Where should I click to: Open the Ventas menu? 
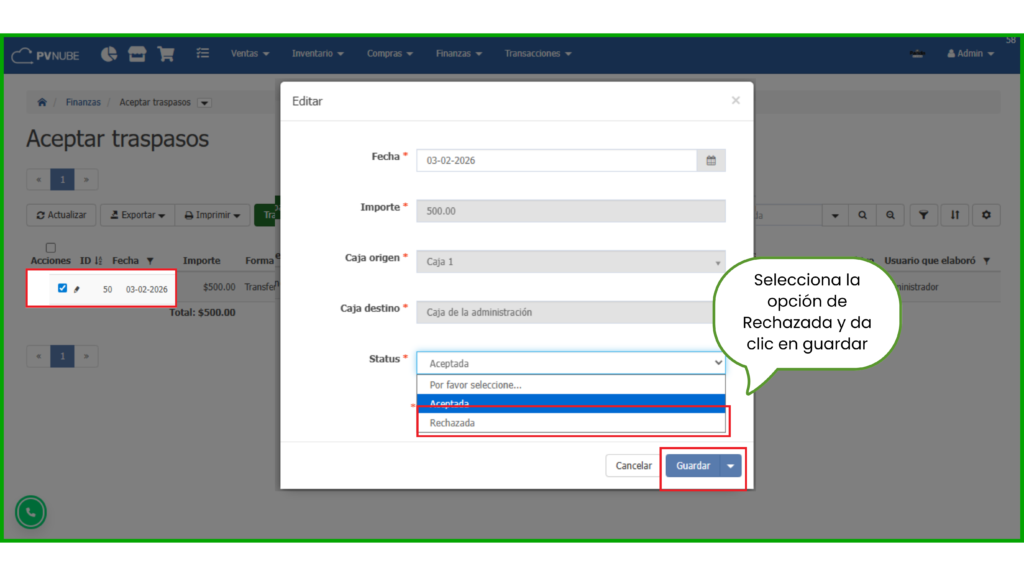[250, 54]
